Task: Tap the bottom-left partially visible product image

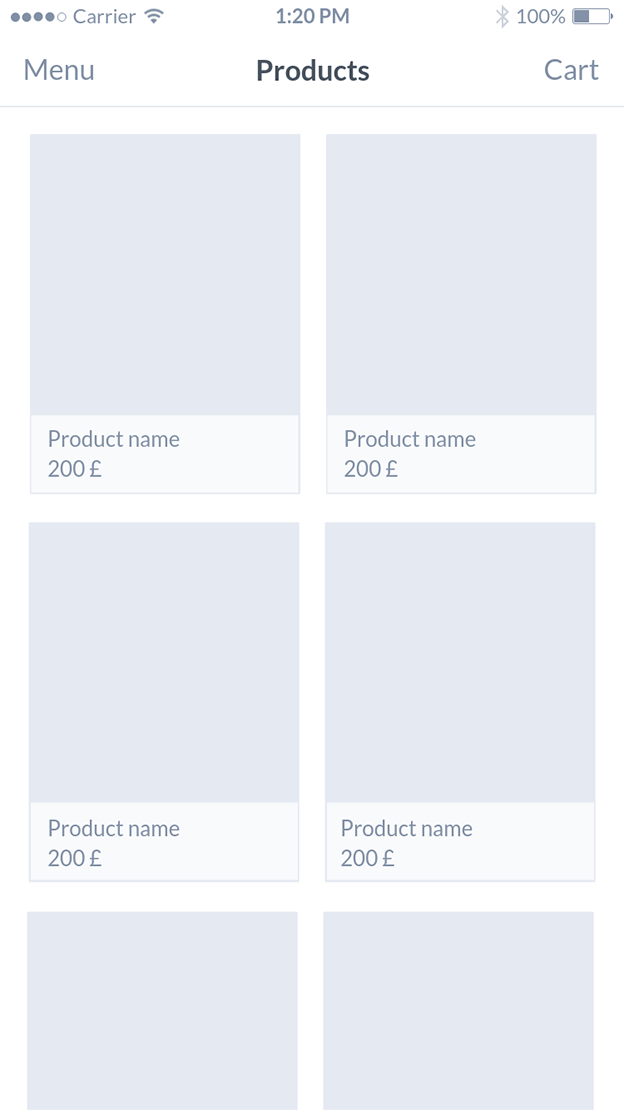Action: pyautogui.click(x=162, y=1010)
